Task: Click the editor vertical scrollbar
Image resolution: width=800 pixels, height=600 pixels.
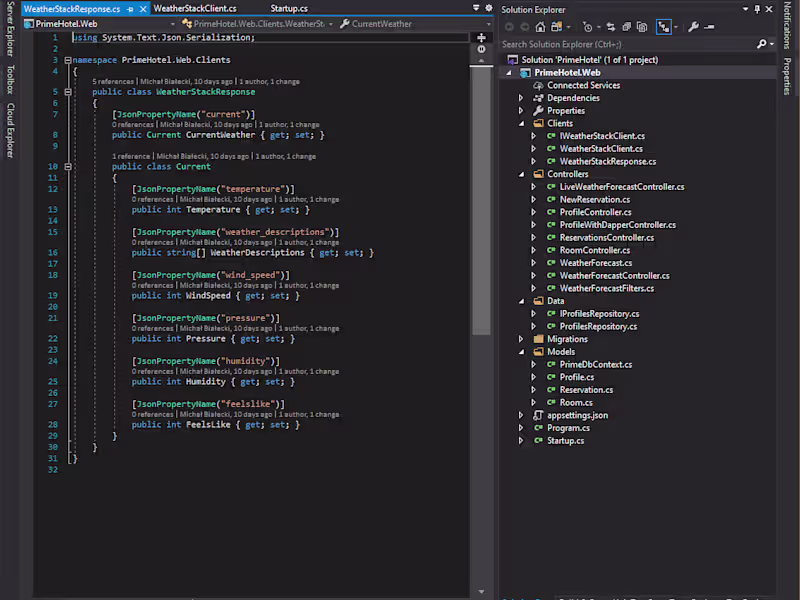Action: 482,200
